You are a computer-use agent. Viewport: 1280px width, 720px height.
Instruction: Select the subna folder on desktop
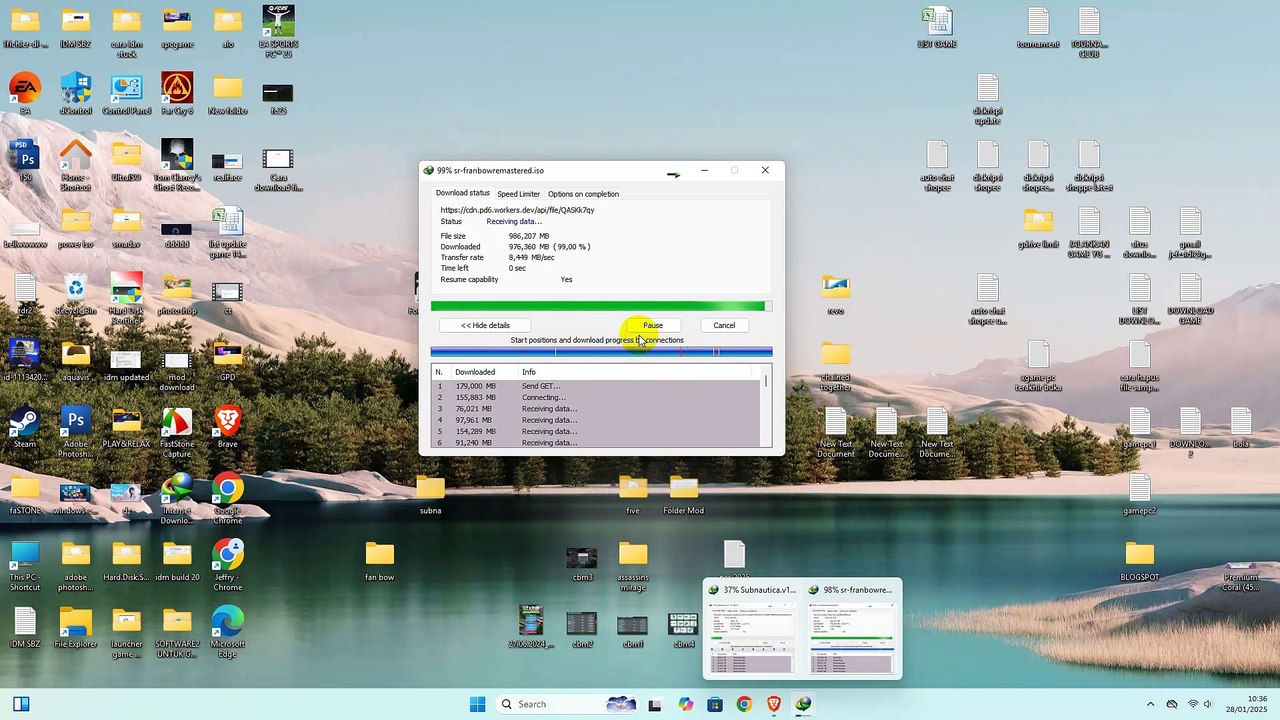(430, 493)
